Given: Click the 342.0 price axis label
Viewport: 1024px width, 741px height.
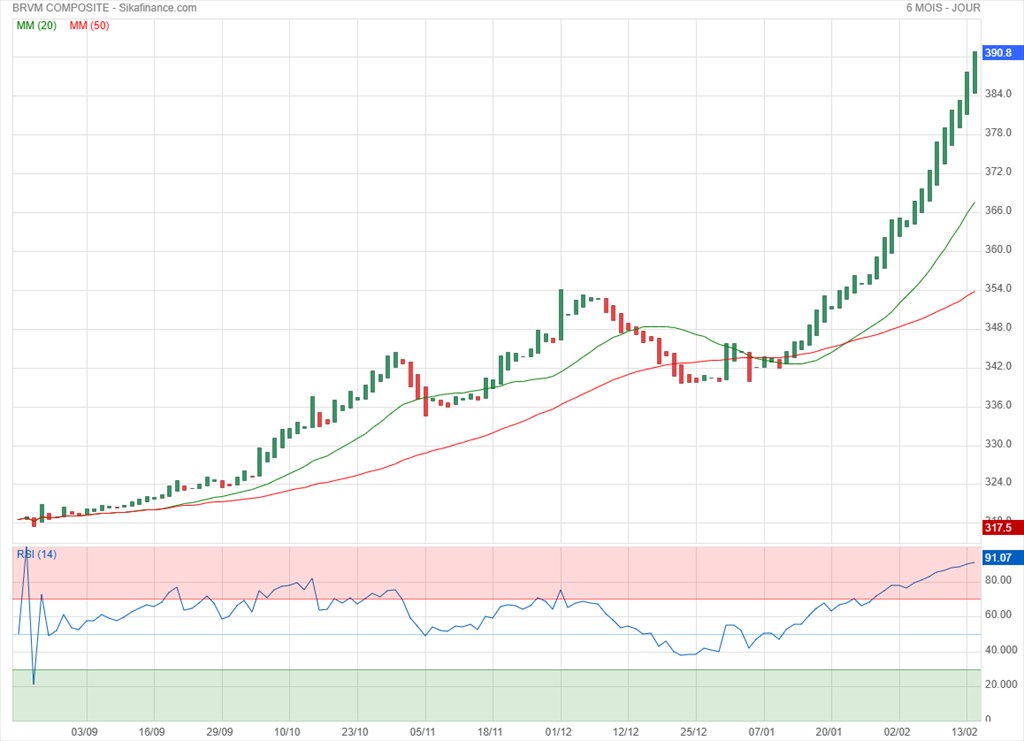Looking at the screenshot, I should [1000, 367].
